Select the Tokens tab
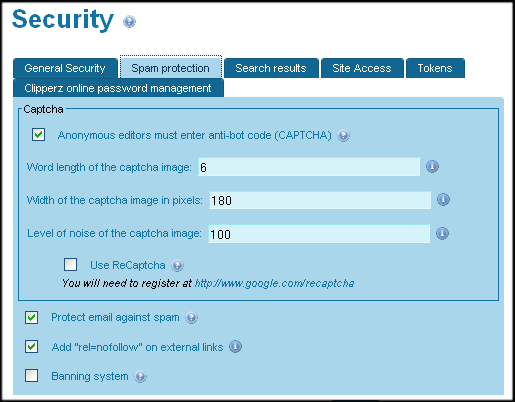515x402 pixels. (x=435, y=68)
